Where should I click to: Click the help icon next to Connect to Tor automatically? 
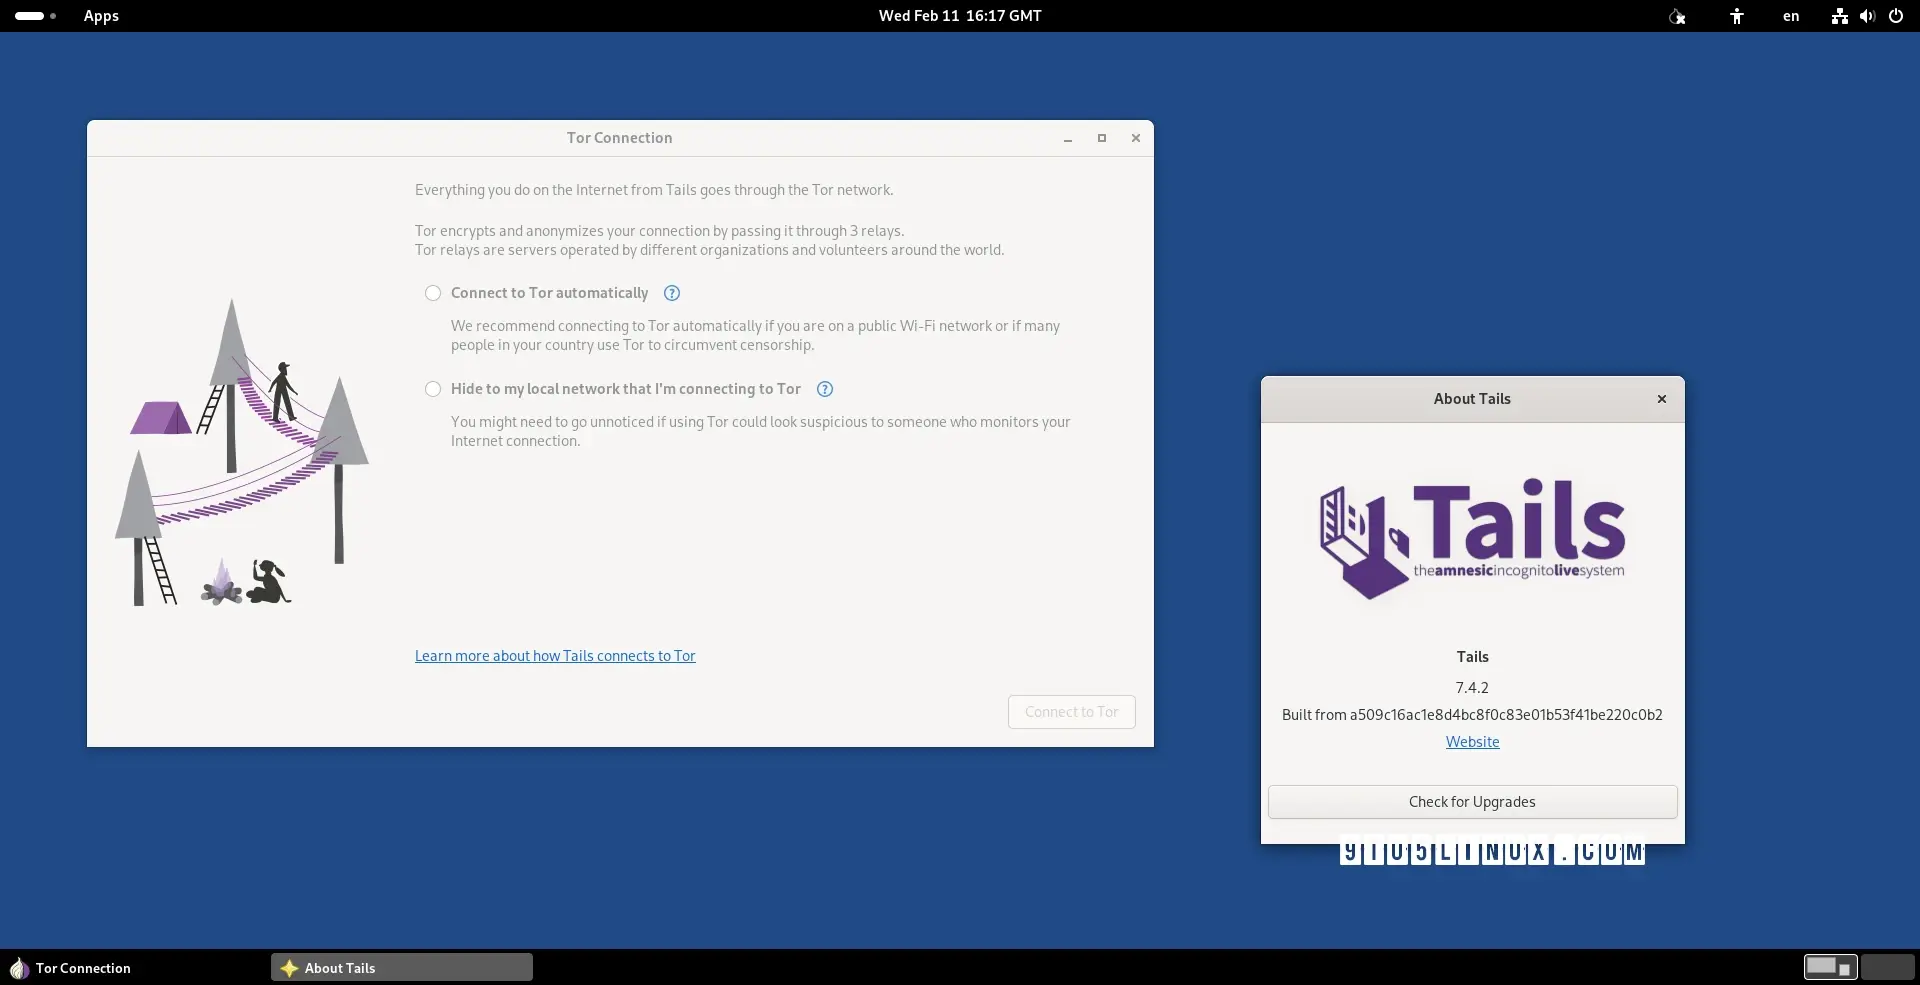(671, 293)
